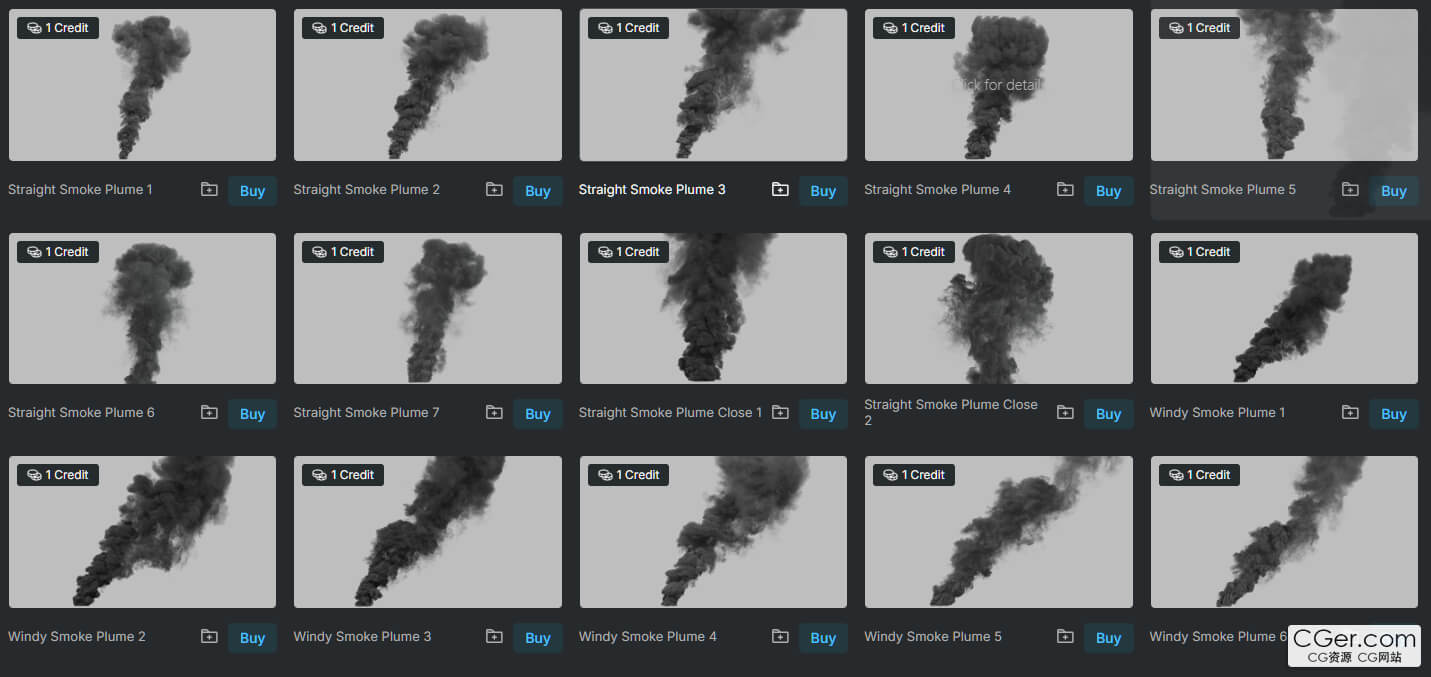The height and width of the screenshot is (677, 1431).
Task: Buy Straight Smoke Plume 2
Action: pyautogui.click(x=538, y=191)
